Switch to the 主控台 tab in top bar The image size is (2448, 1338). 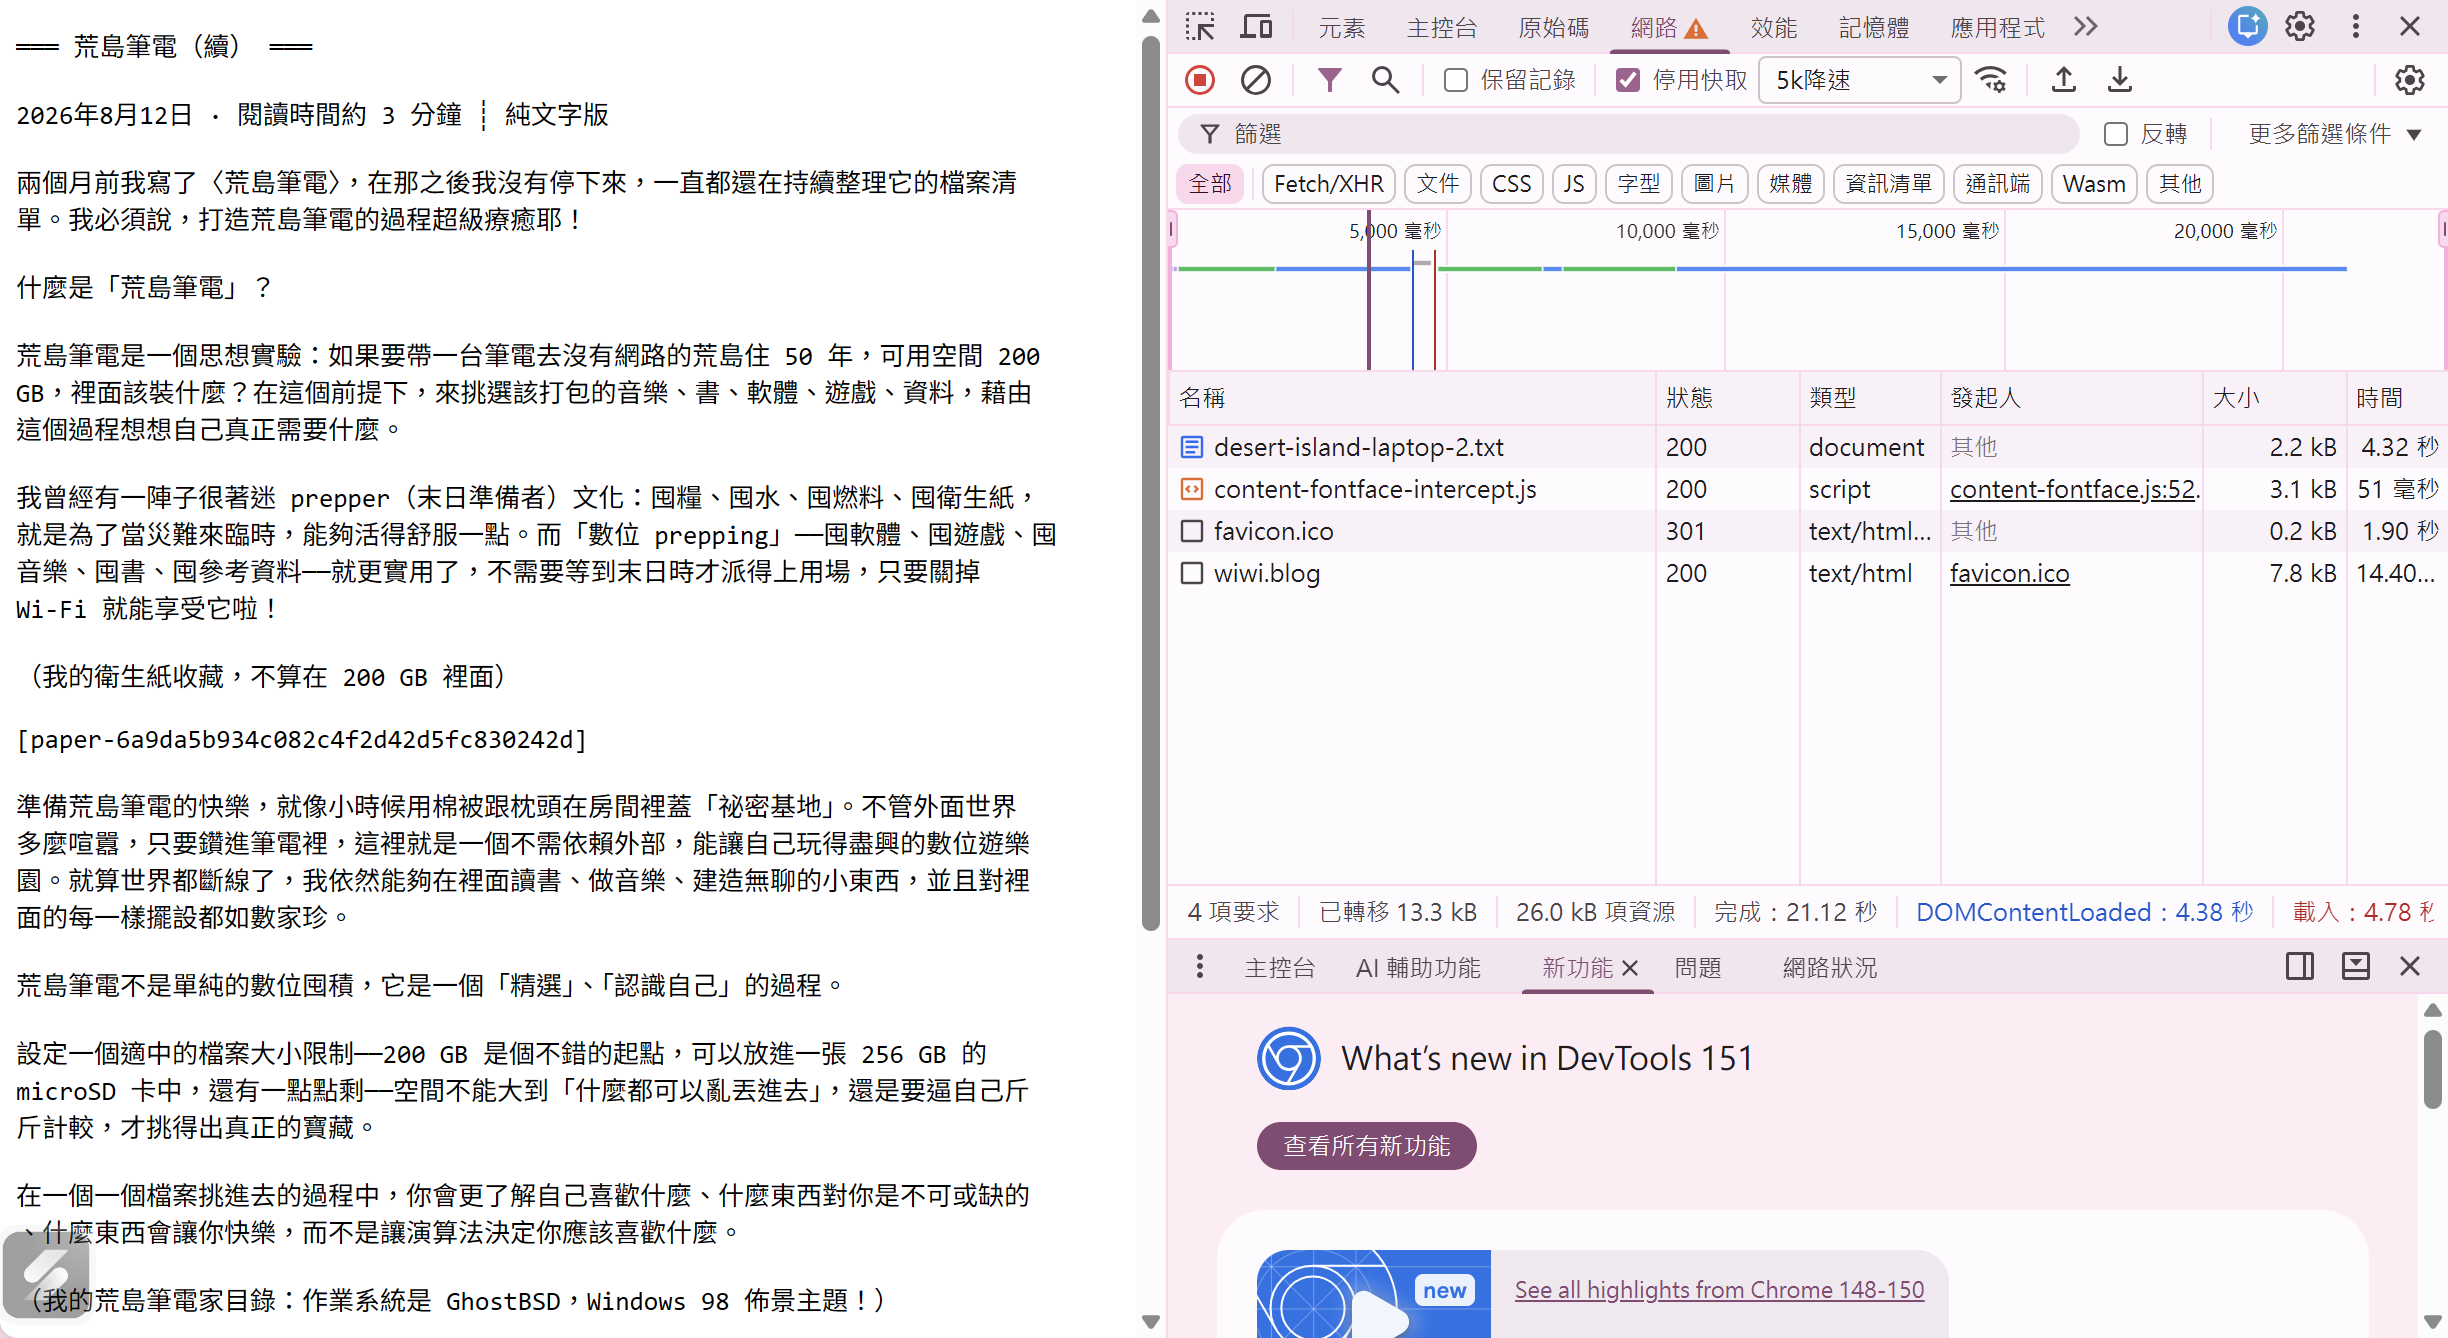[x=1442, y=28]
